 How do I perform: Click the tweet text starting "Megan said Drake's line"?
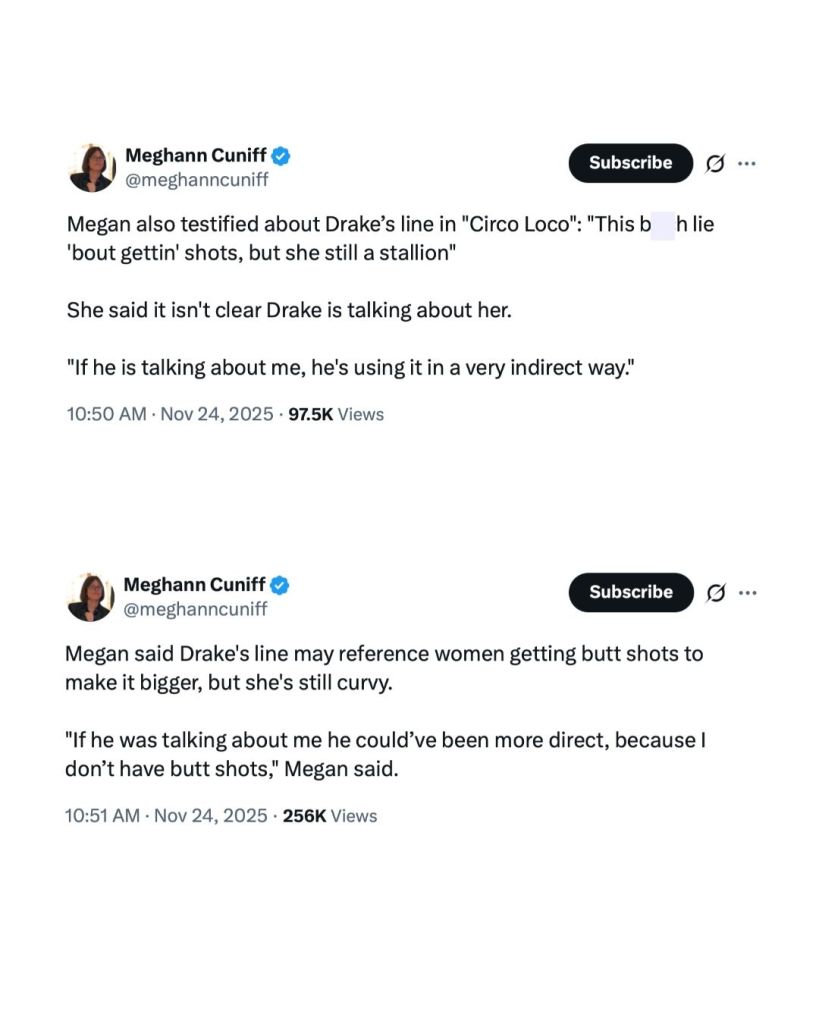tap(384, 668)
